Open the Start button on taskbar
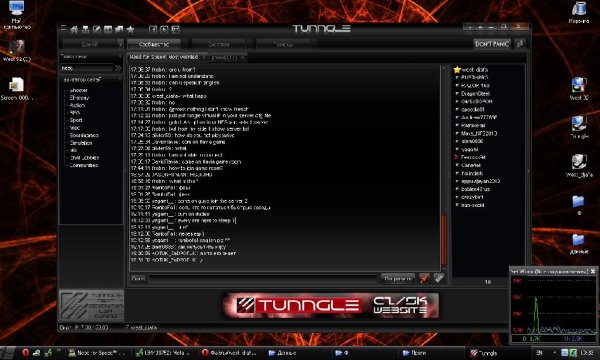The image size is (600, 360). click(8, 353)
